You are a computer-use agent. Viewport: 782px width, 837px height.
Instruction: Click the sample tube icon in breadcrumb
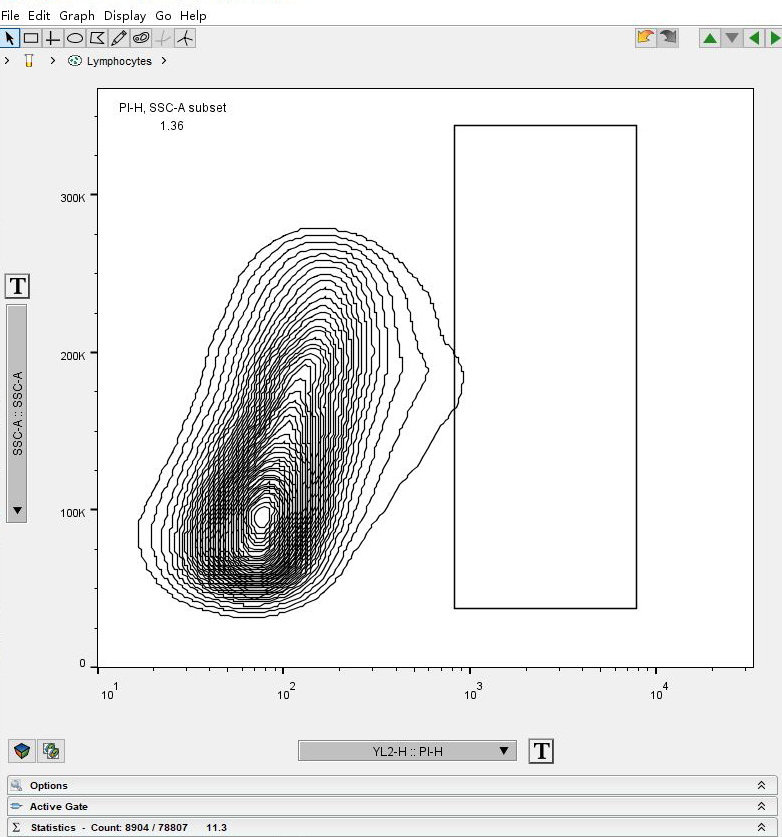(29, 61)
